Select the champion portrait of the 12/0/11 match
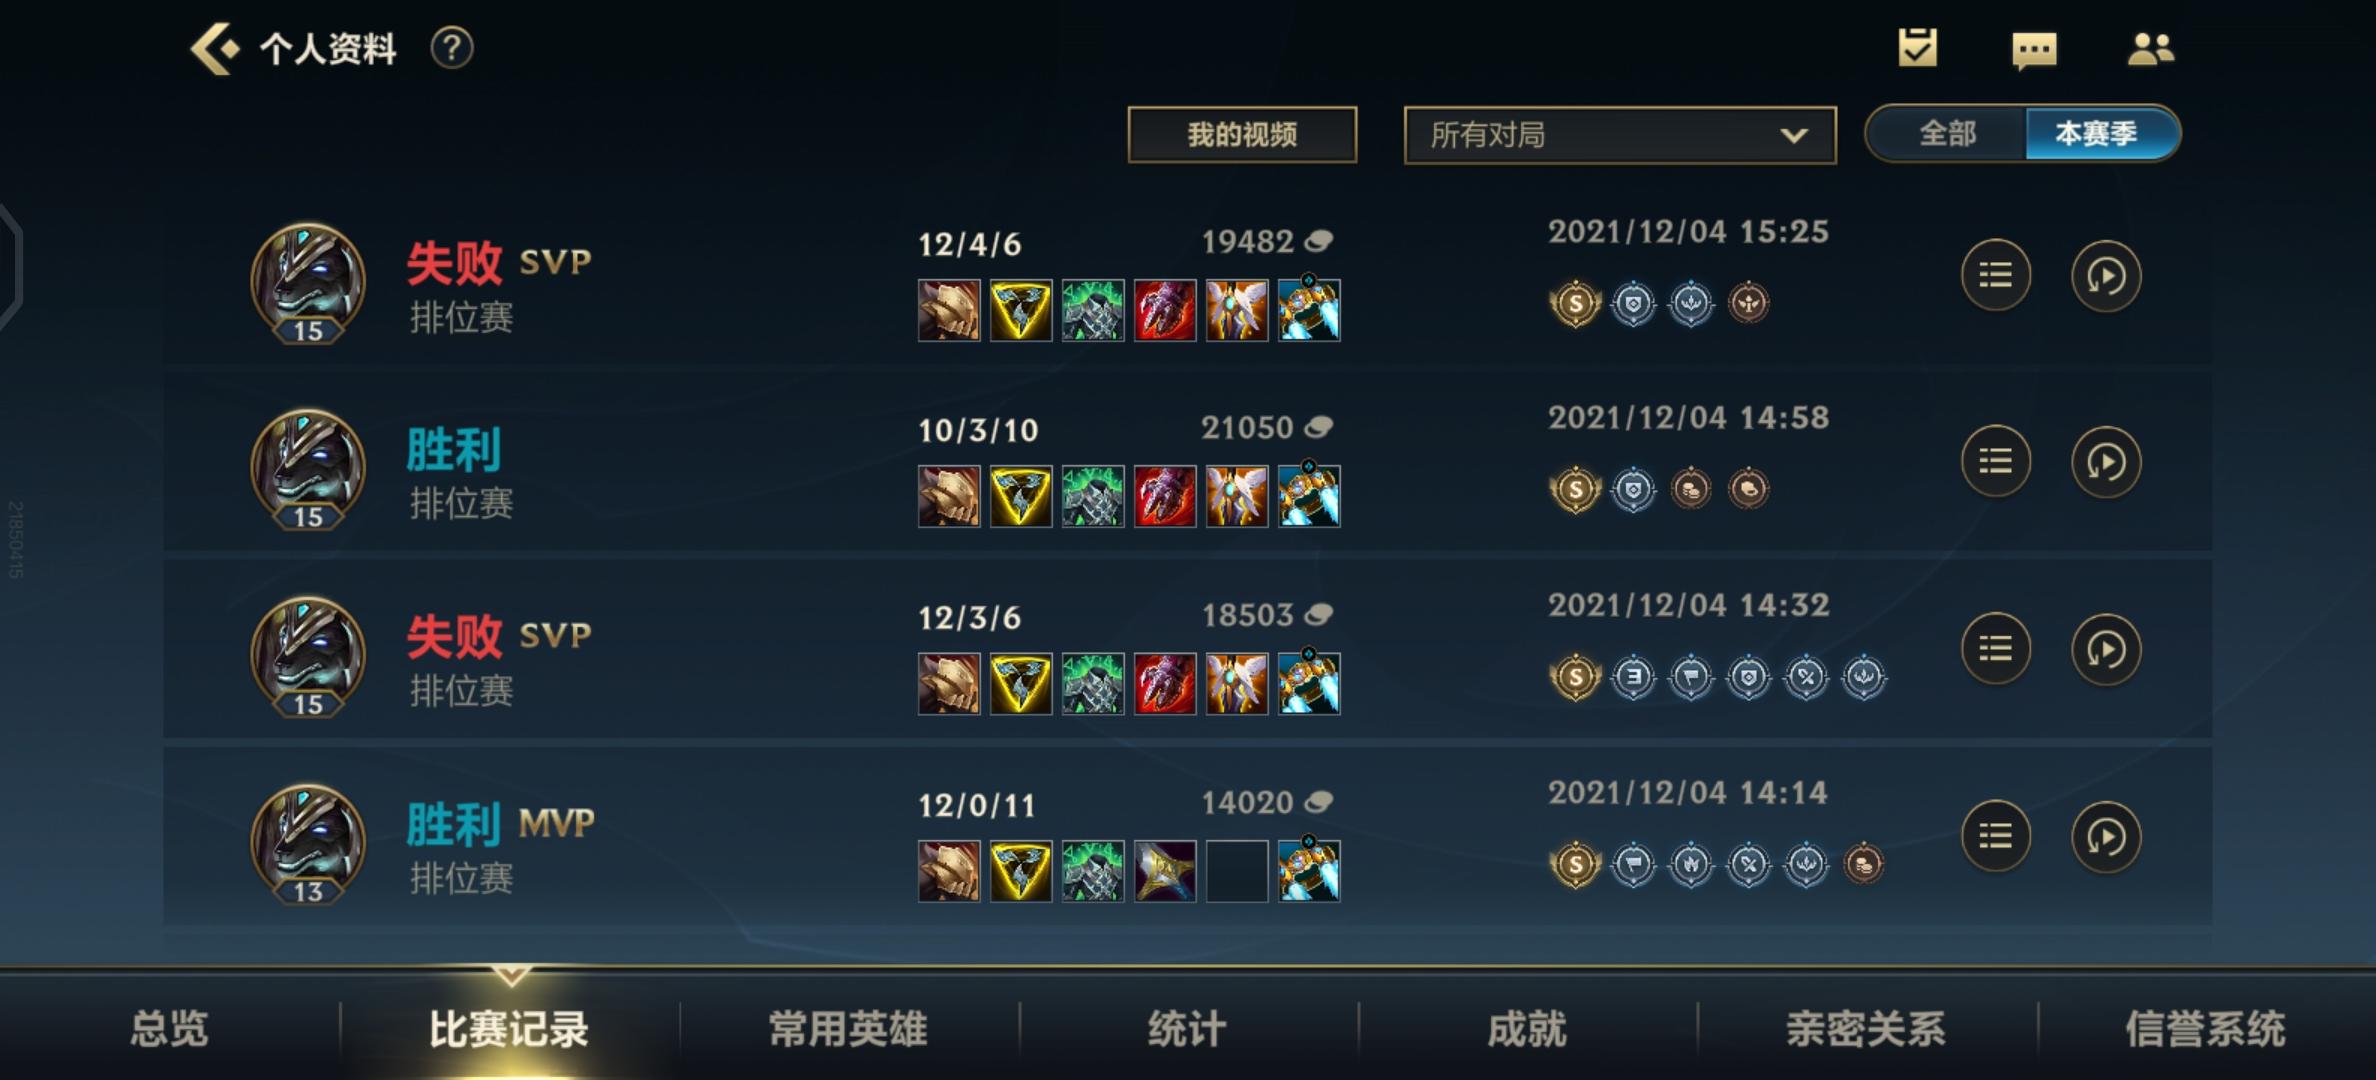The height and width of the screenshot is (1080, 2376). (x=307, y=844)
